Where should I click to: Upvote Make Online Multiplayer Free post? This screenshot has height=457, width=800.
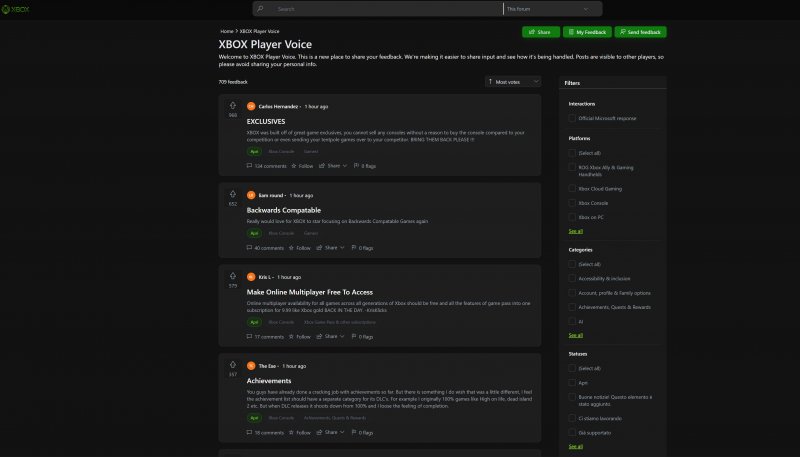coord(233,276)
